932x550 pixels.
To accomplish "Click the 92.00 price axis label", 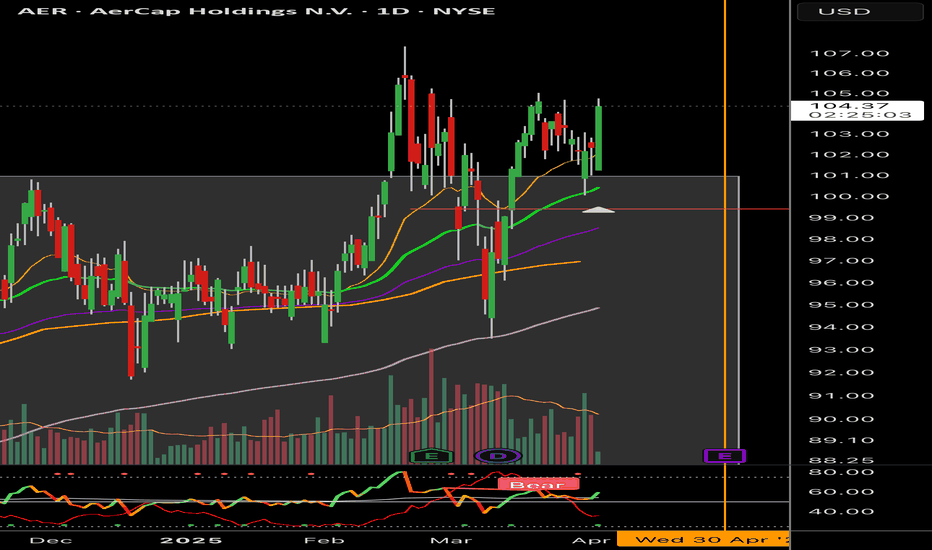I will pos(842,373).
